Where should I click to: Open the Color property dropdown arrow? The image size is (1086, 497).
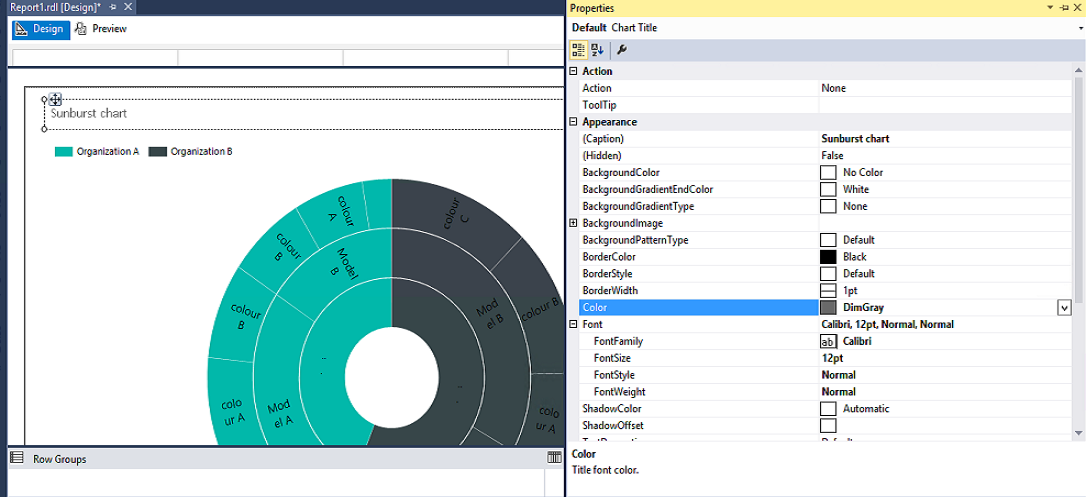(1063, 308)
